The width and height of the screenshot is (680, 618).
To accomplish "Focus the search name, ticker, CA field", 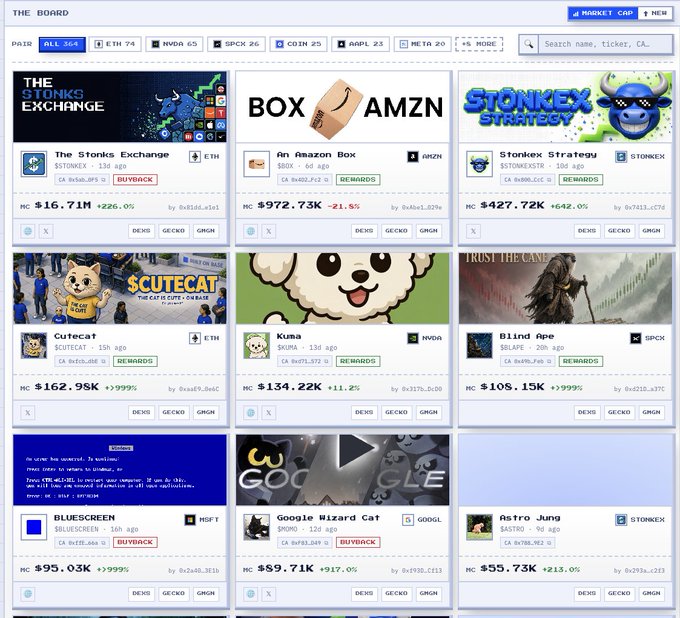I will 605,44.
